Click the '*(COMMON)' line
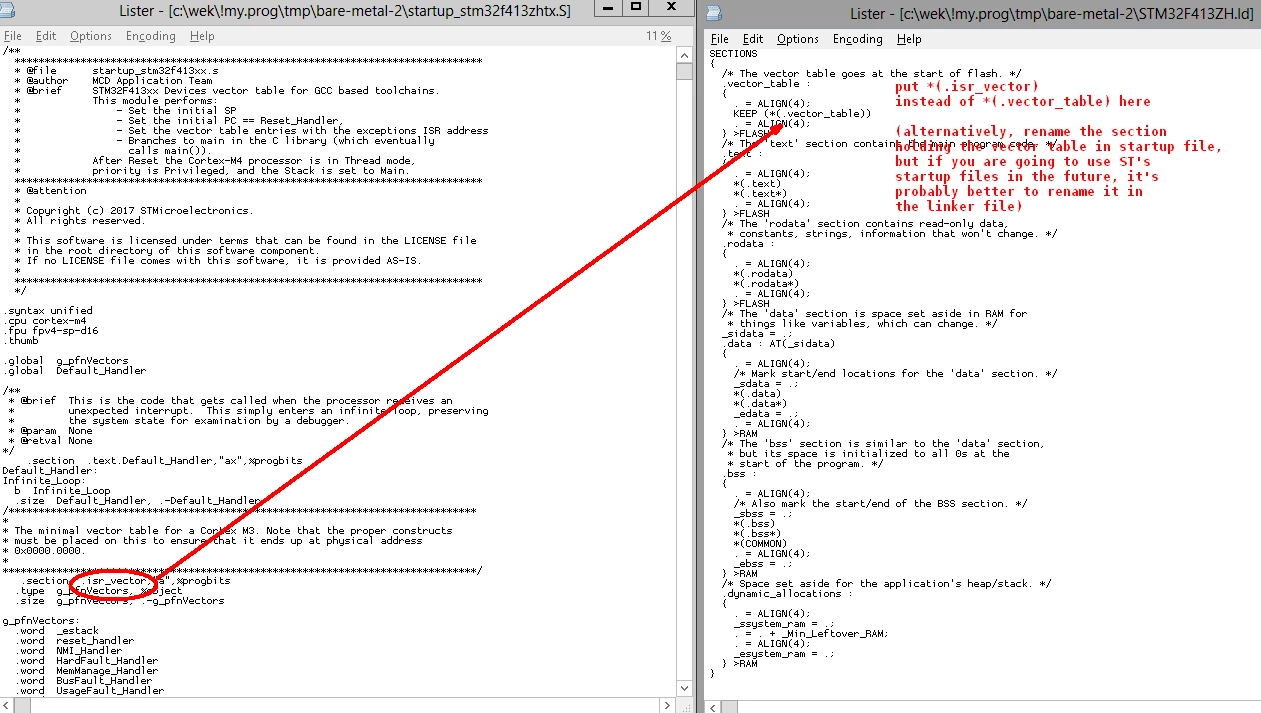1261x713 pixels. click(760, 544)
